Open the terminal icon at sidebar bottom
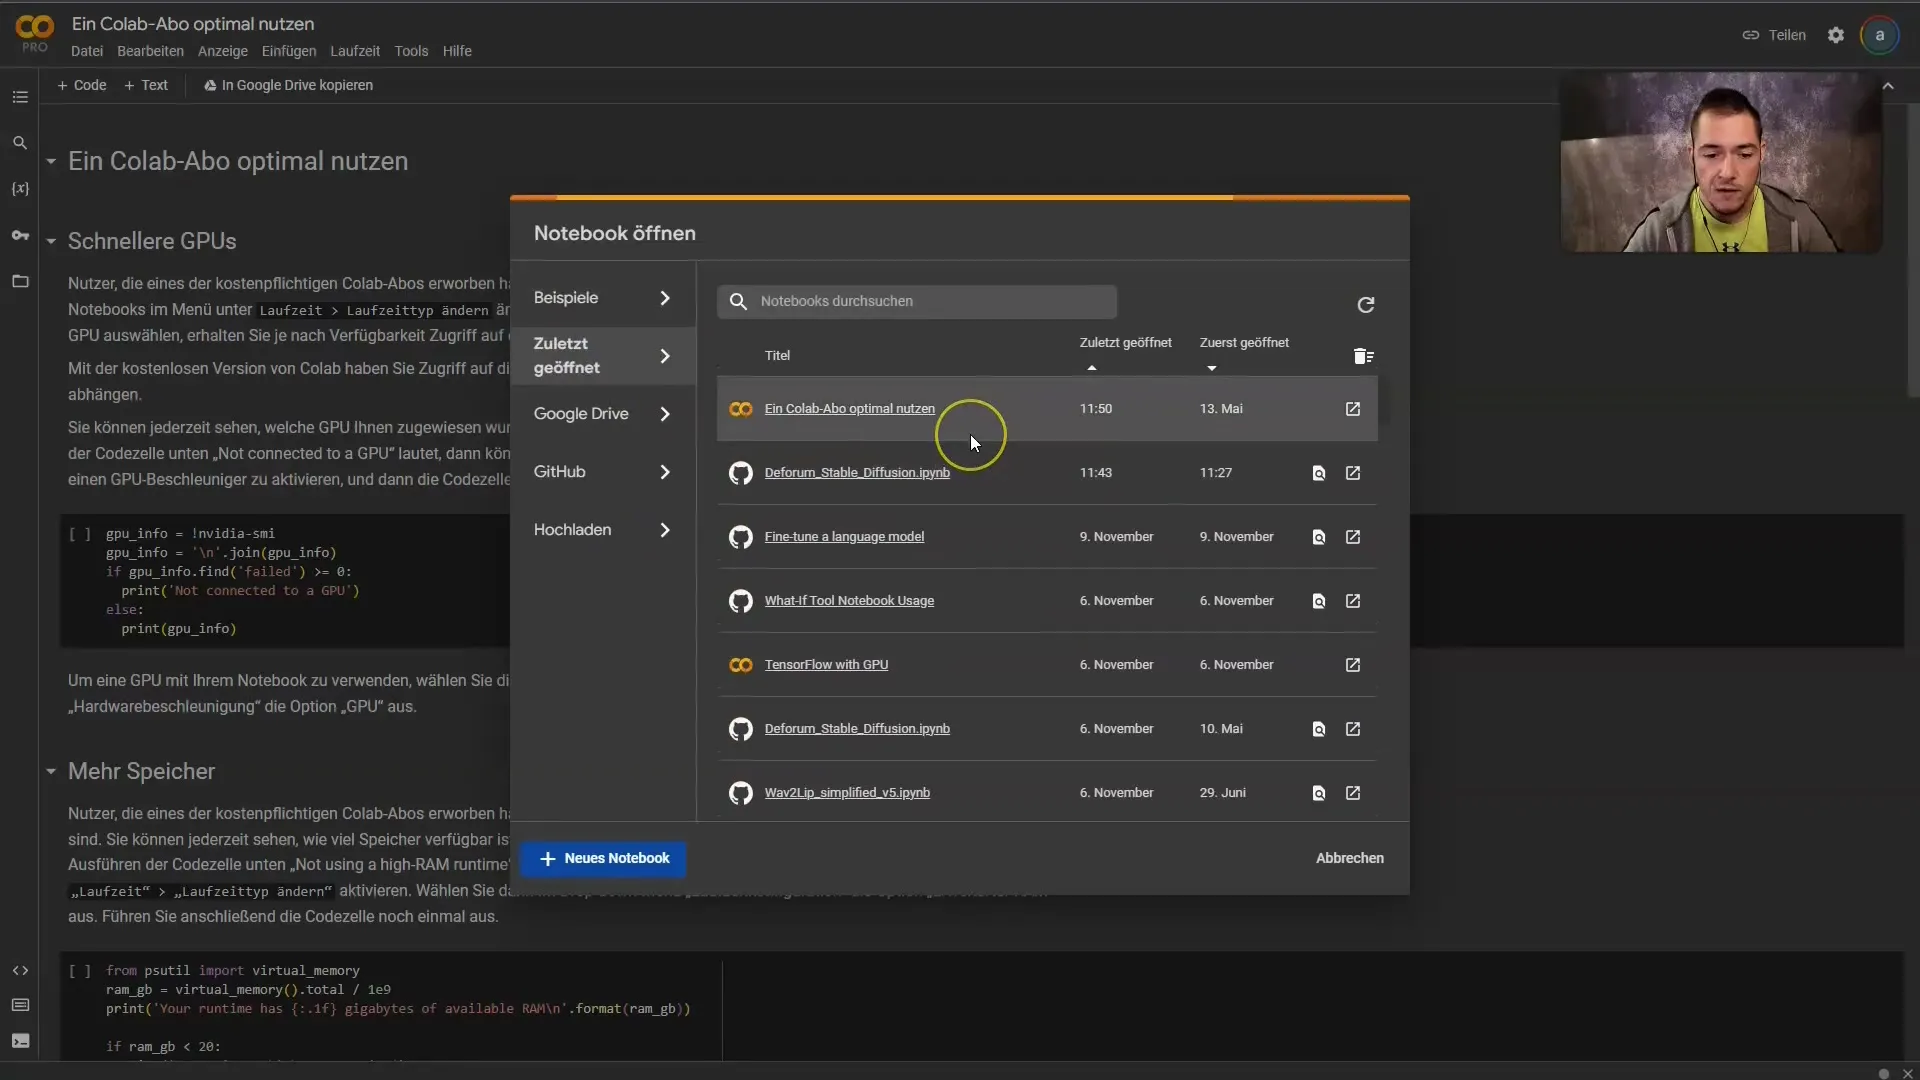Image resolution: width=1920 pixels, height=1080 pixels. coord(20,1041)
